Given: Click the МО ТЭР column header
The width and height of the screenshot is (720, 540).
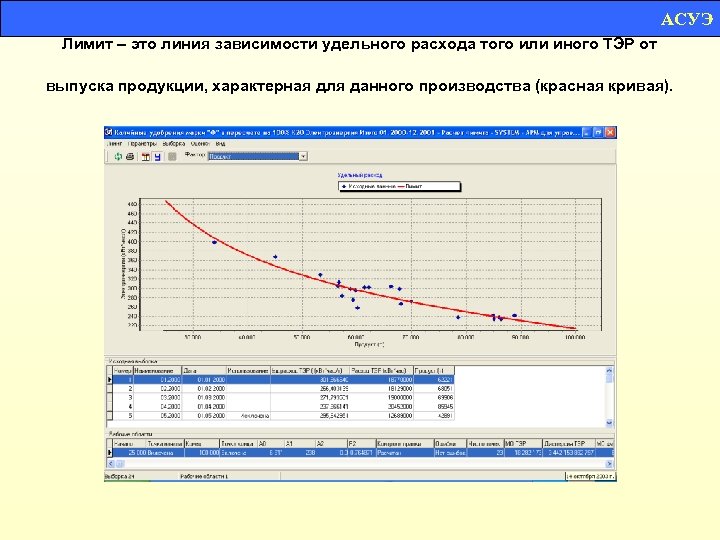Looking at the screenshot, I should (x=523, y=444).
